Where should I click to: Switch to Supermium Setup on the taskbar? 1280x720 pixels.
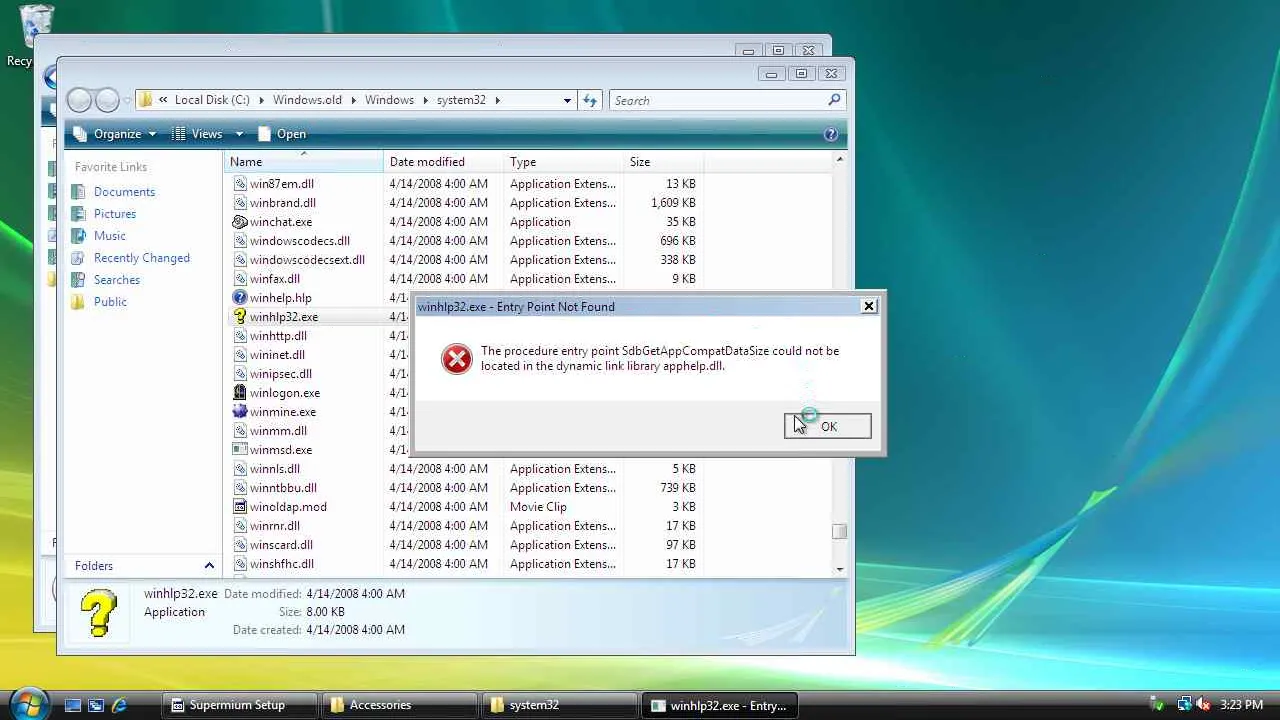(238, 705)
